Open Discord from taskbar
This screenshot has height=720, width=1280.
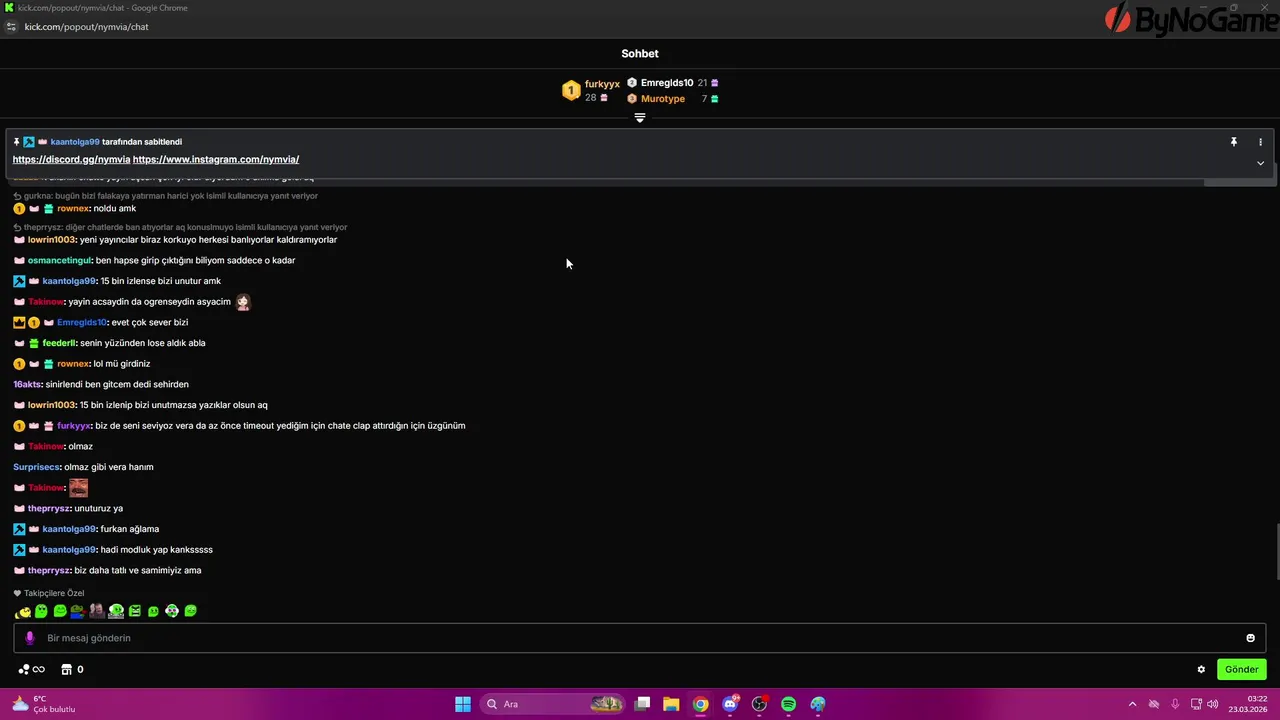pyautogui.click(x=730, y=704)
